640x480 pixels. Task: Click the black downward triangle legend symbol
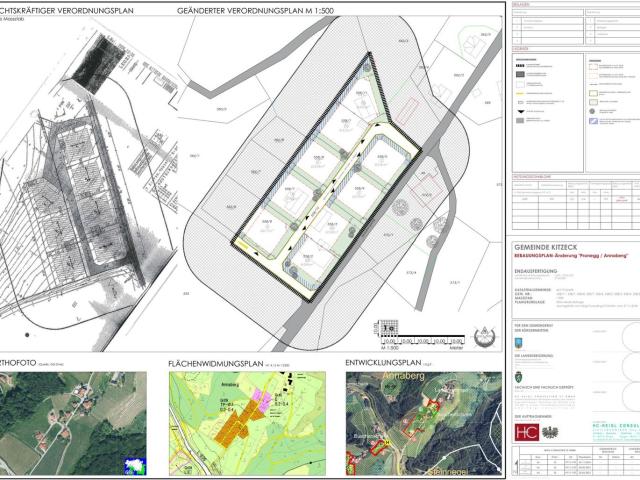click(520, 111)
